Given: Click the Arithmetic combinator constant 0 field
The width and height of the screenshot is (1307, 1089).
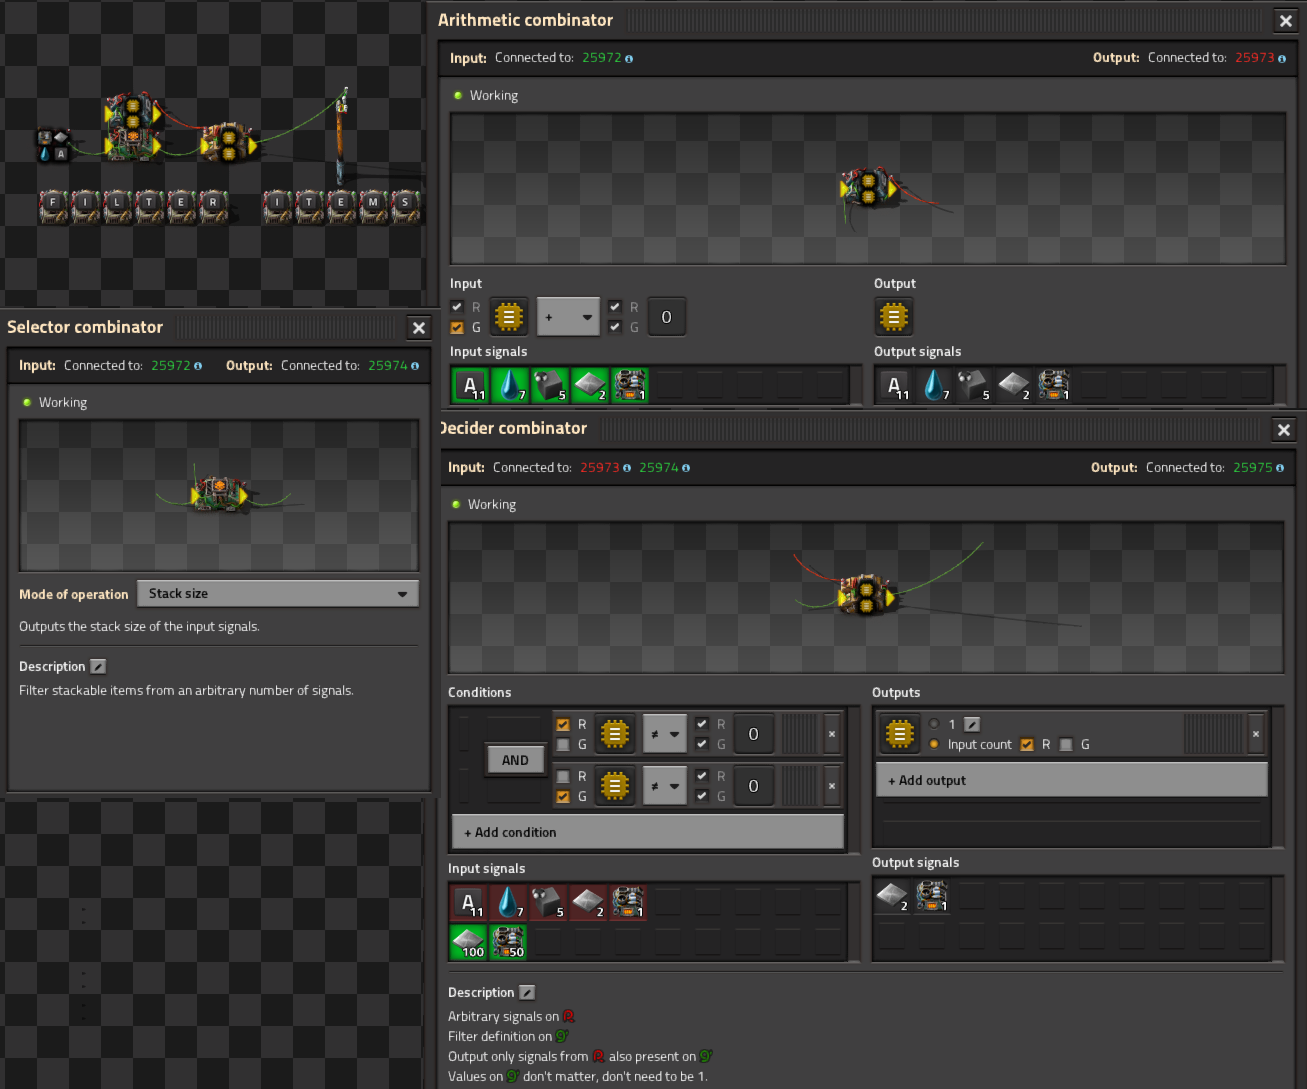Looking at the screenshot, I should (x=667, y=317).
